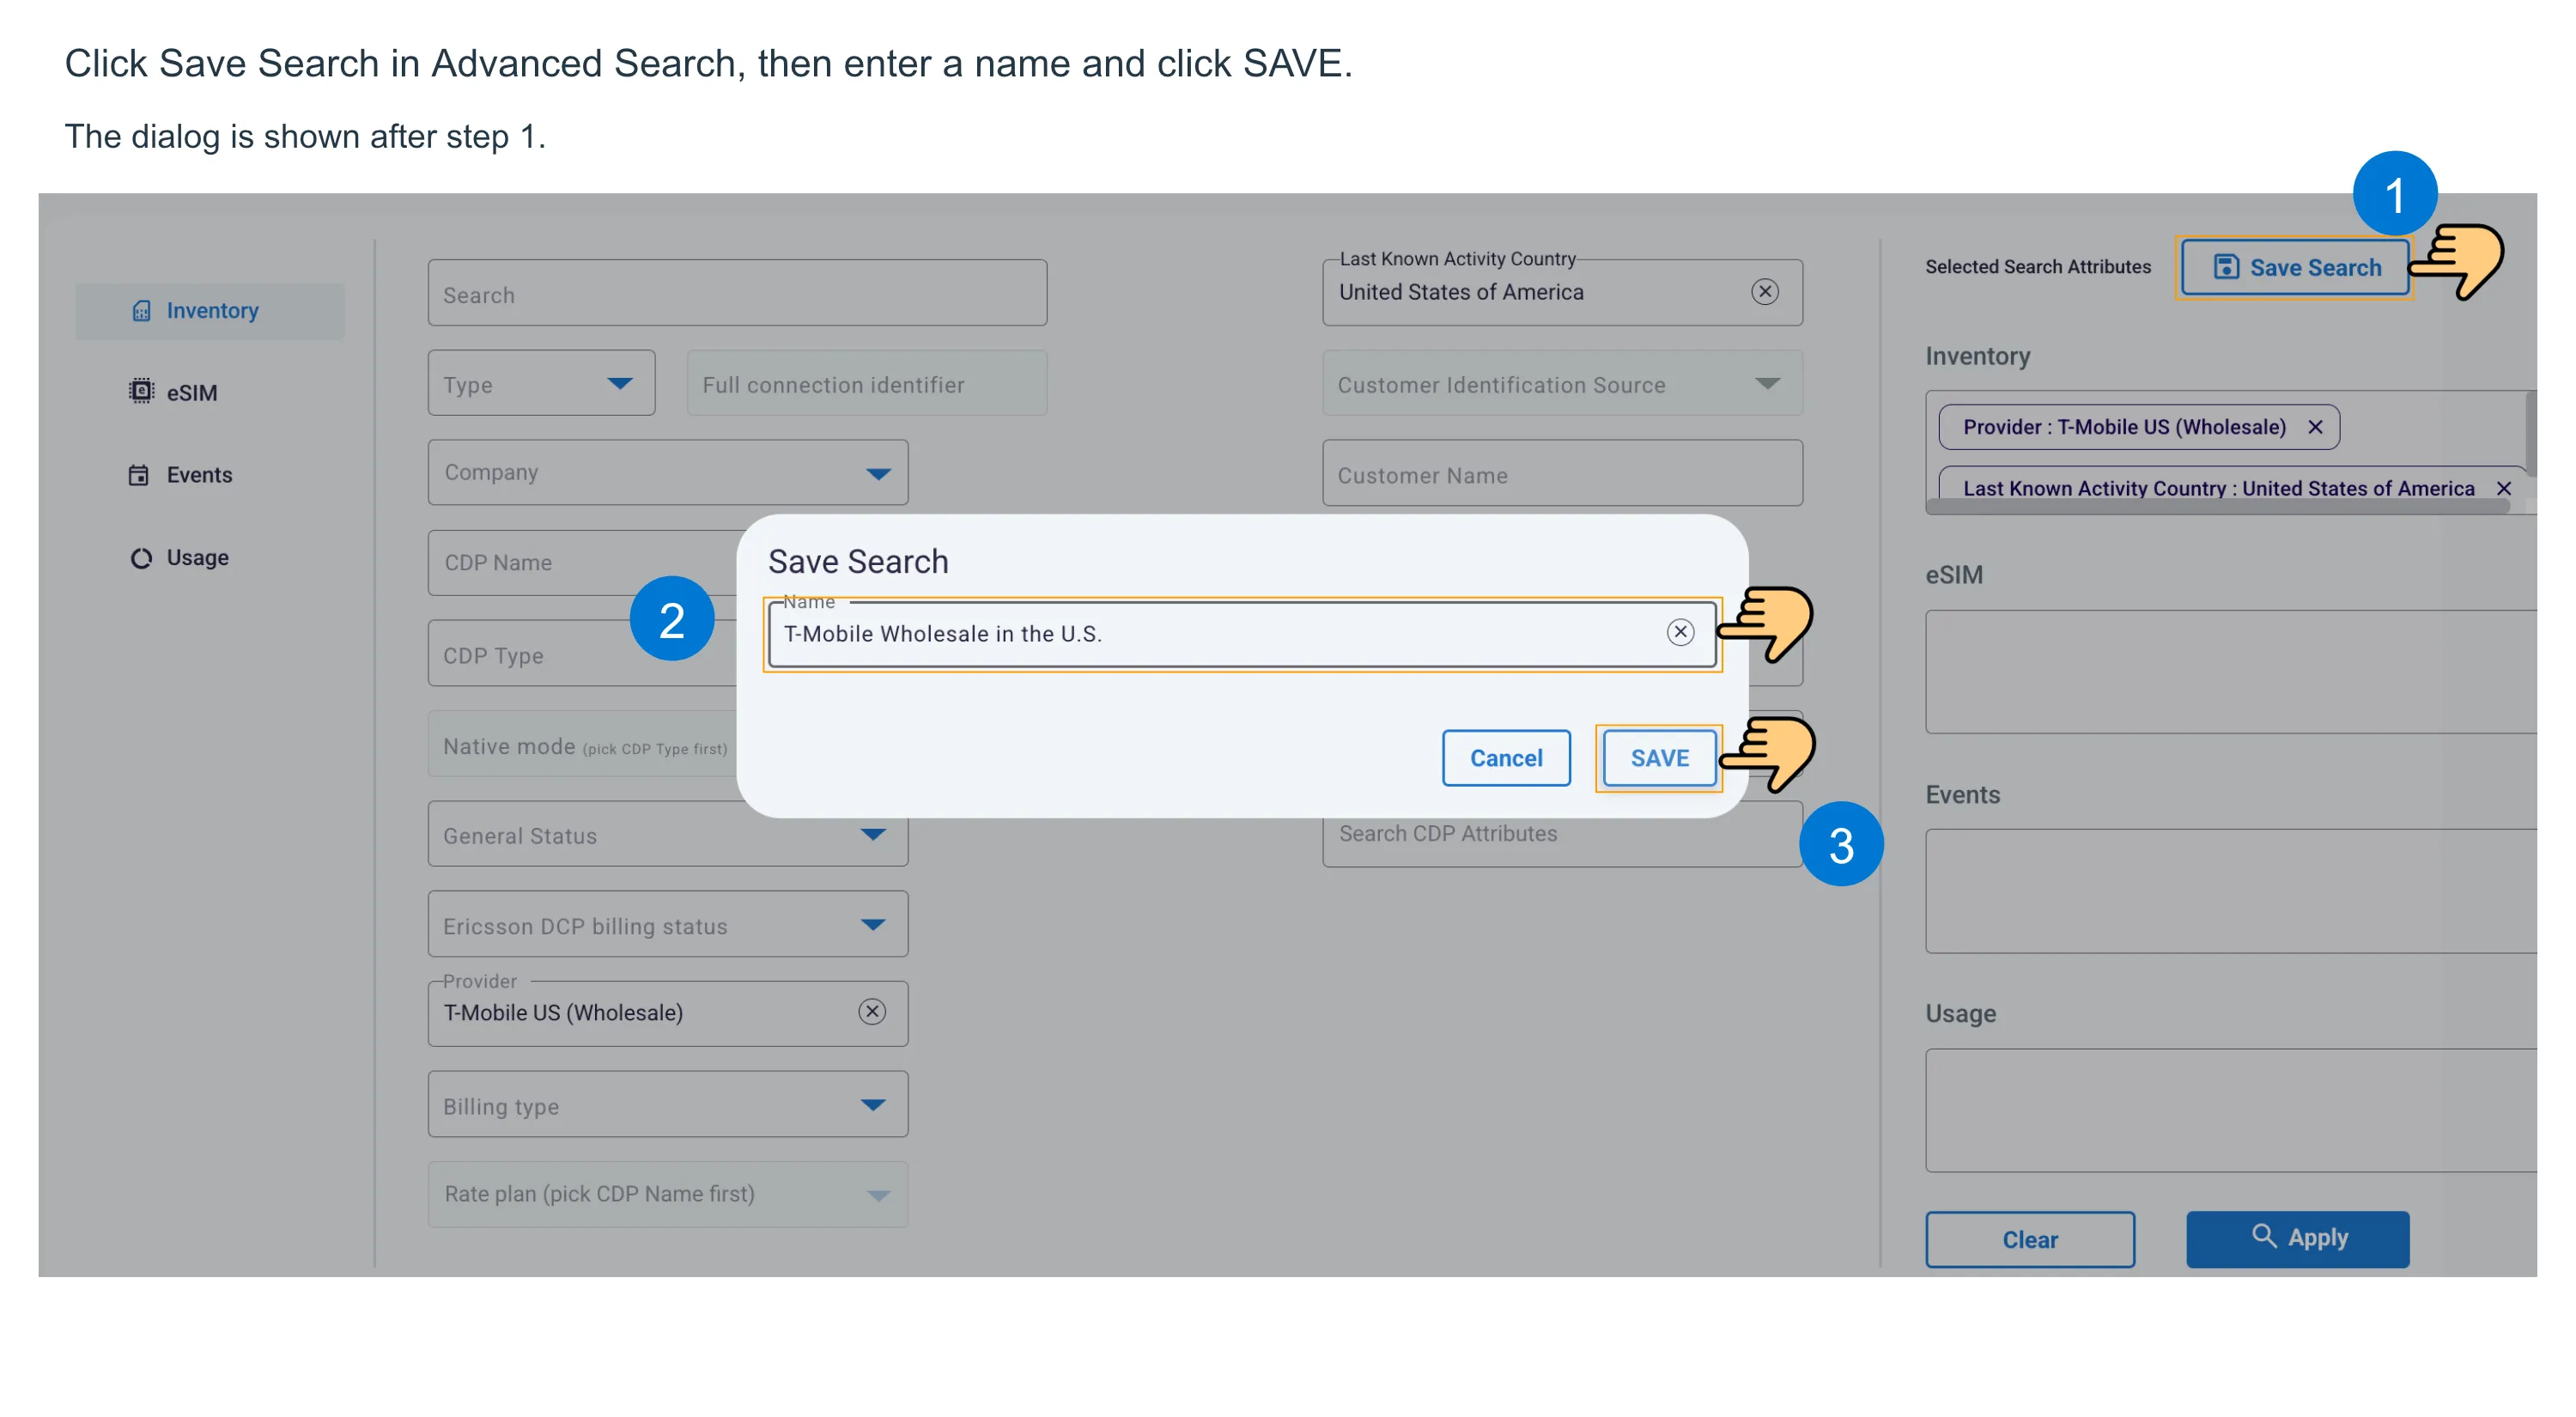Click the Events selected attributes box
Image resolution: width=2576 pixels, height=1417 pixels.
2230,891
